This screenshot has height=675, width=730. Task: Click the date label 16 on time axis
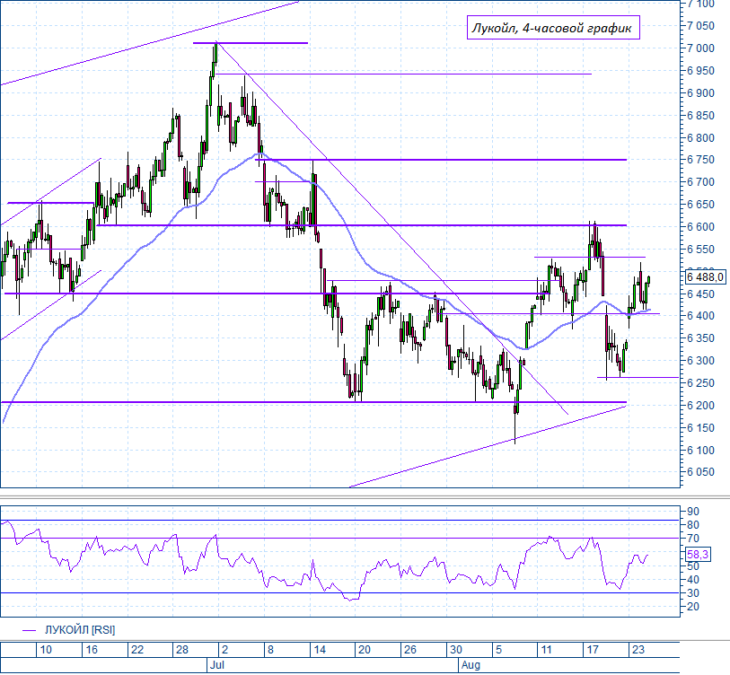click(x=92, y=650)
